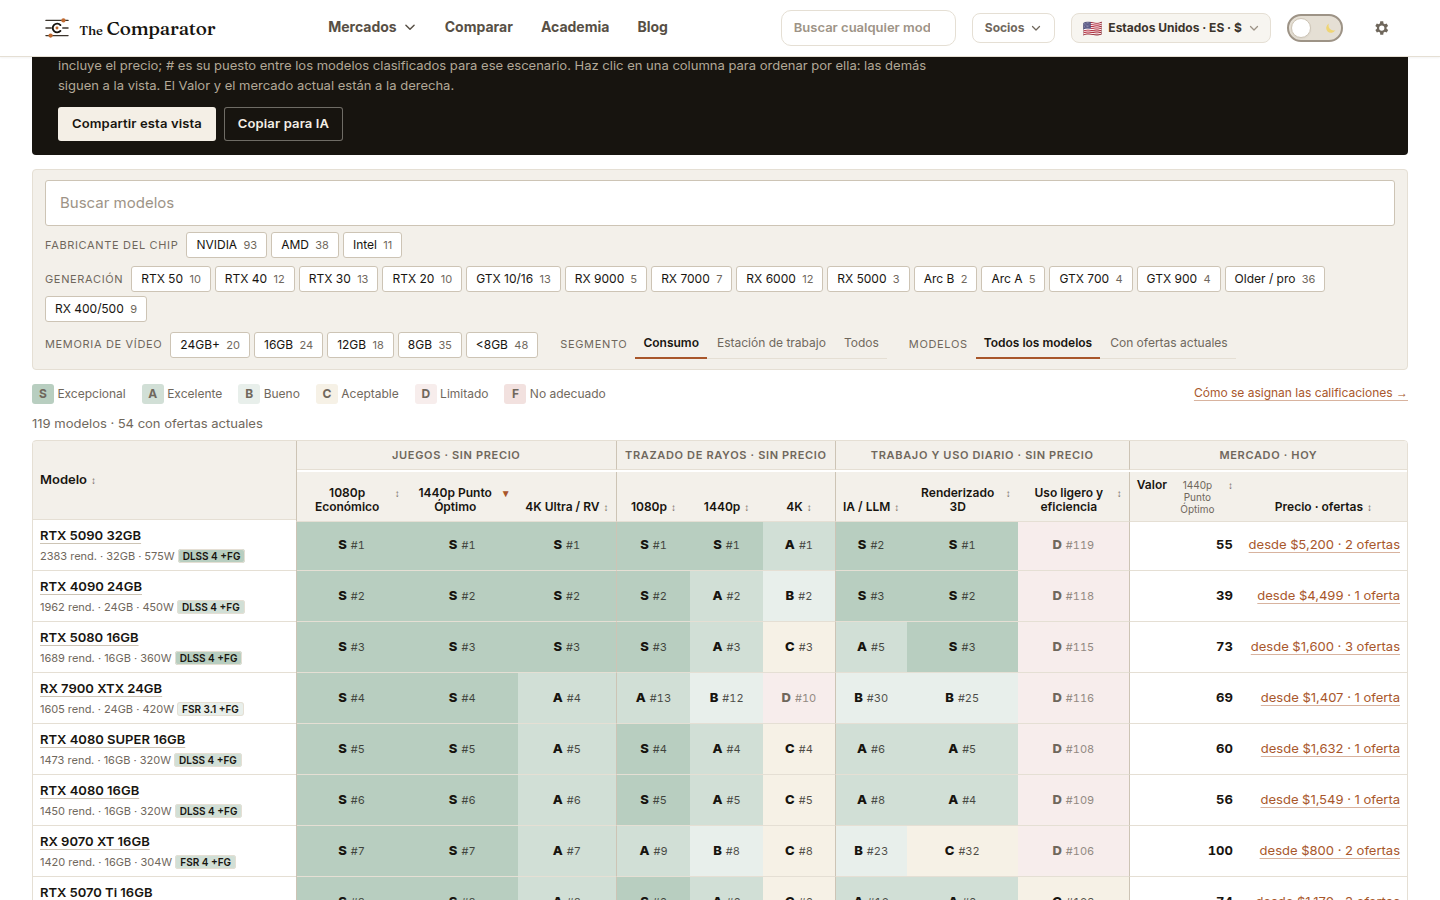Click the value 100 in RX 9070 XT row
1440x900 pixels.
[1220, 851]
